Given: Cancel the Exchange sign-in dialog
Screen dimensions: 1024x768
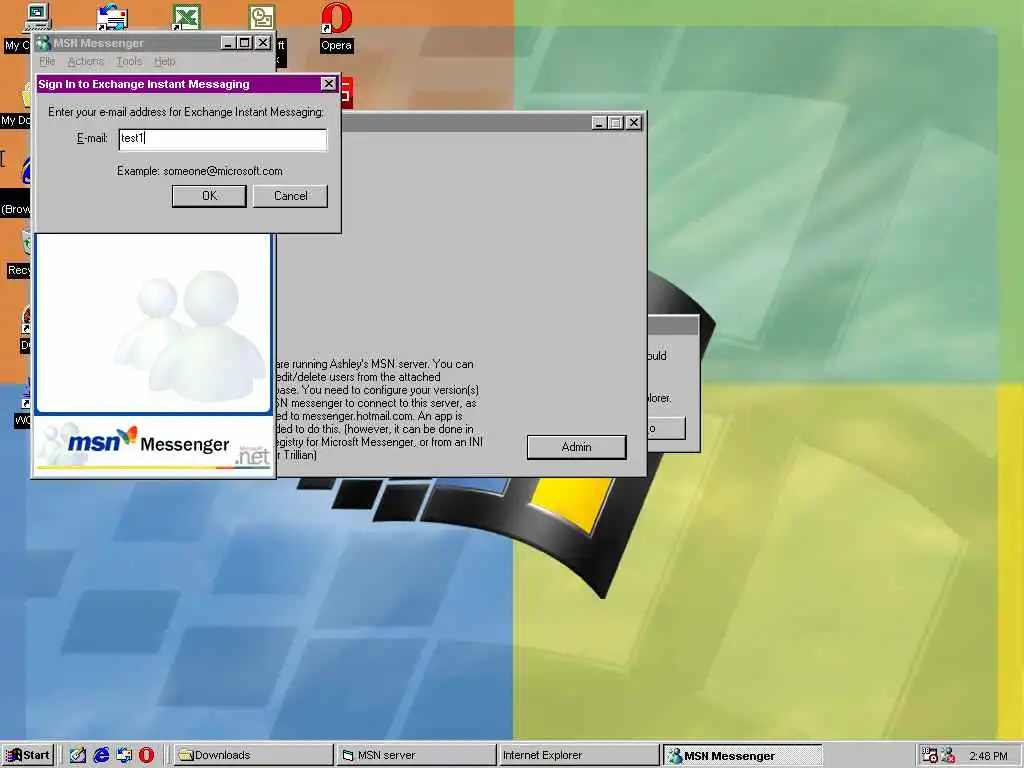Looking at the screenshot, I should tap(290, 196).
